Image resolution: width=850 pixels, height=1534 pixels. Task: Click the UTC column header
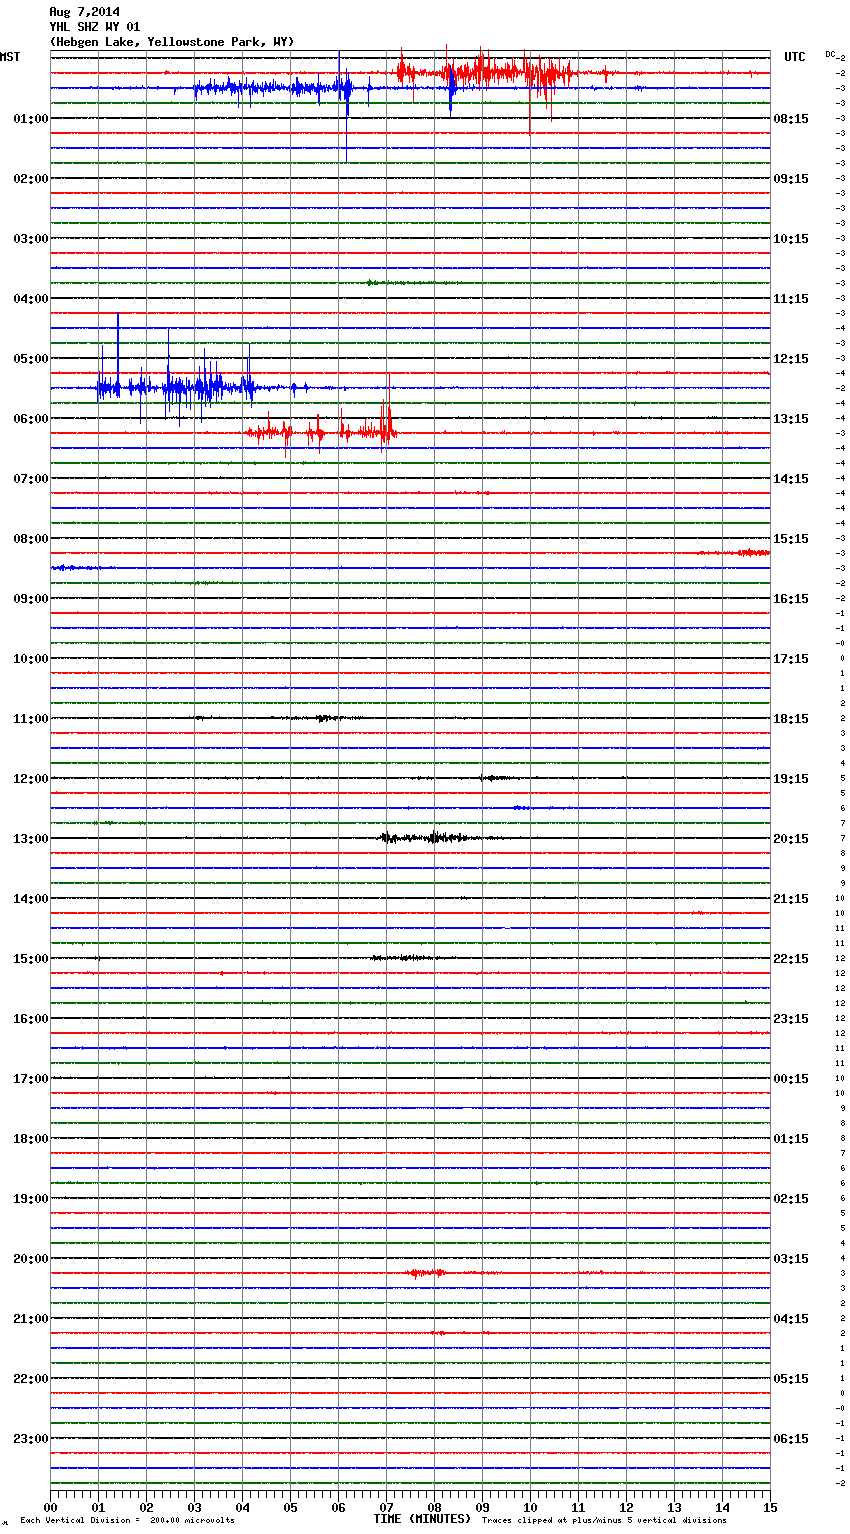(x=794, y=57)
